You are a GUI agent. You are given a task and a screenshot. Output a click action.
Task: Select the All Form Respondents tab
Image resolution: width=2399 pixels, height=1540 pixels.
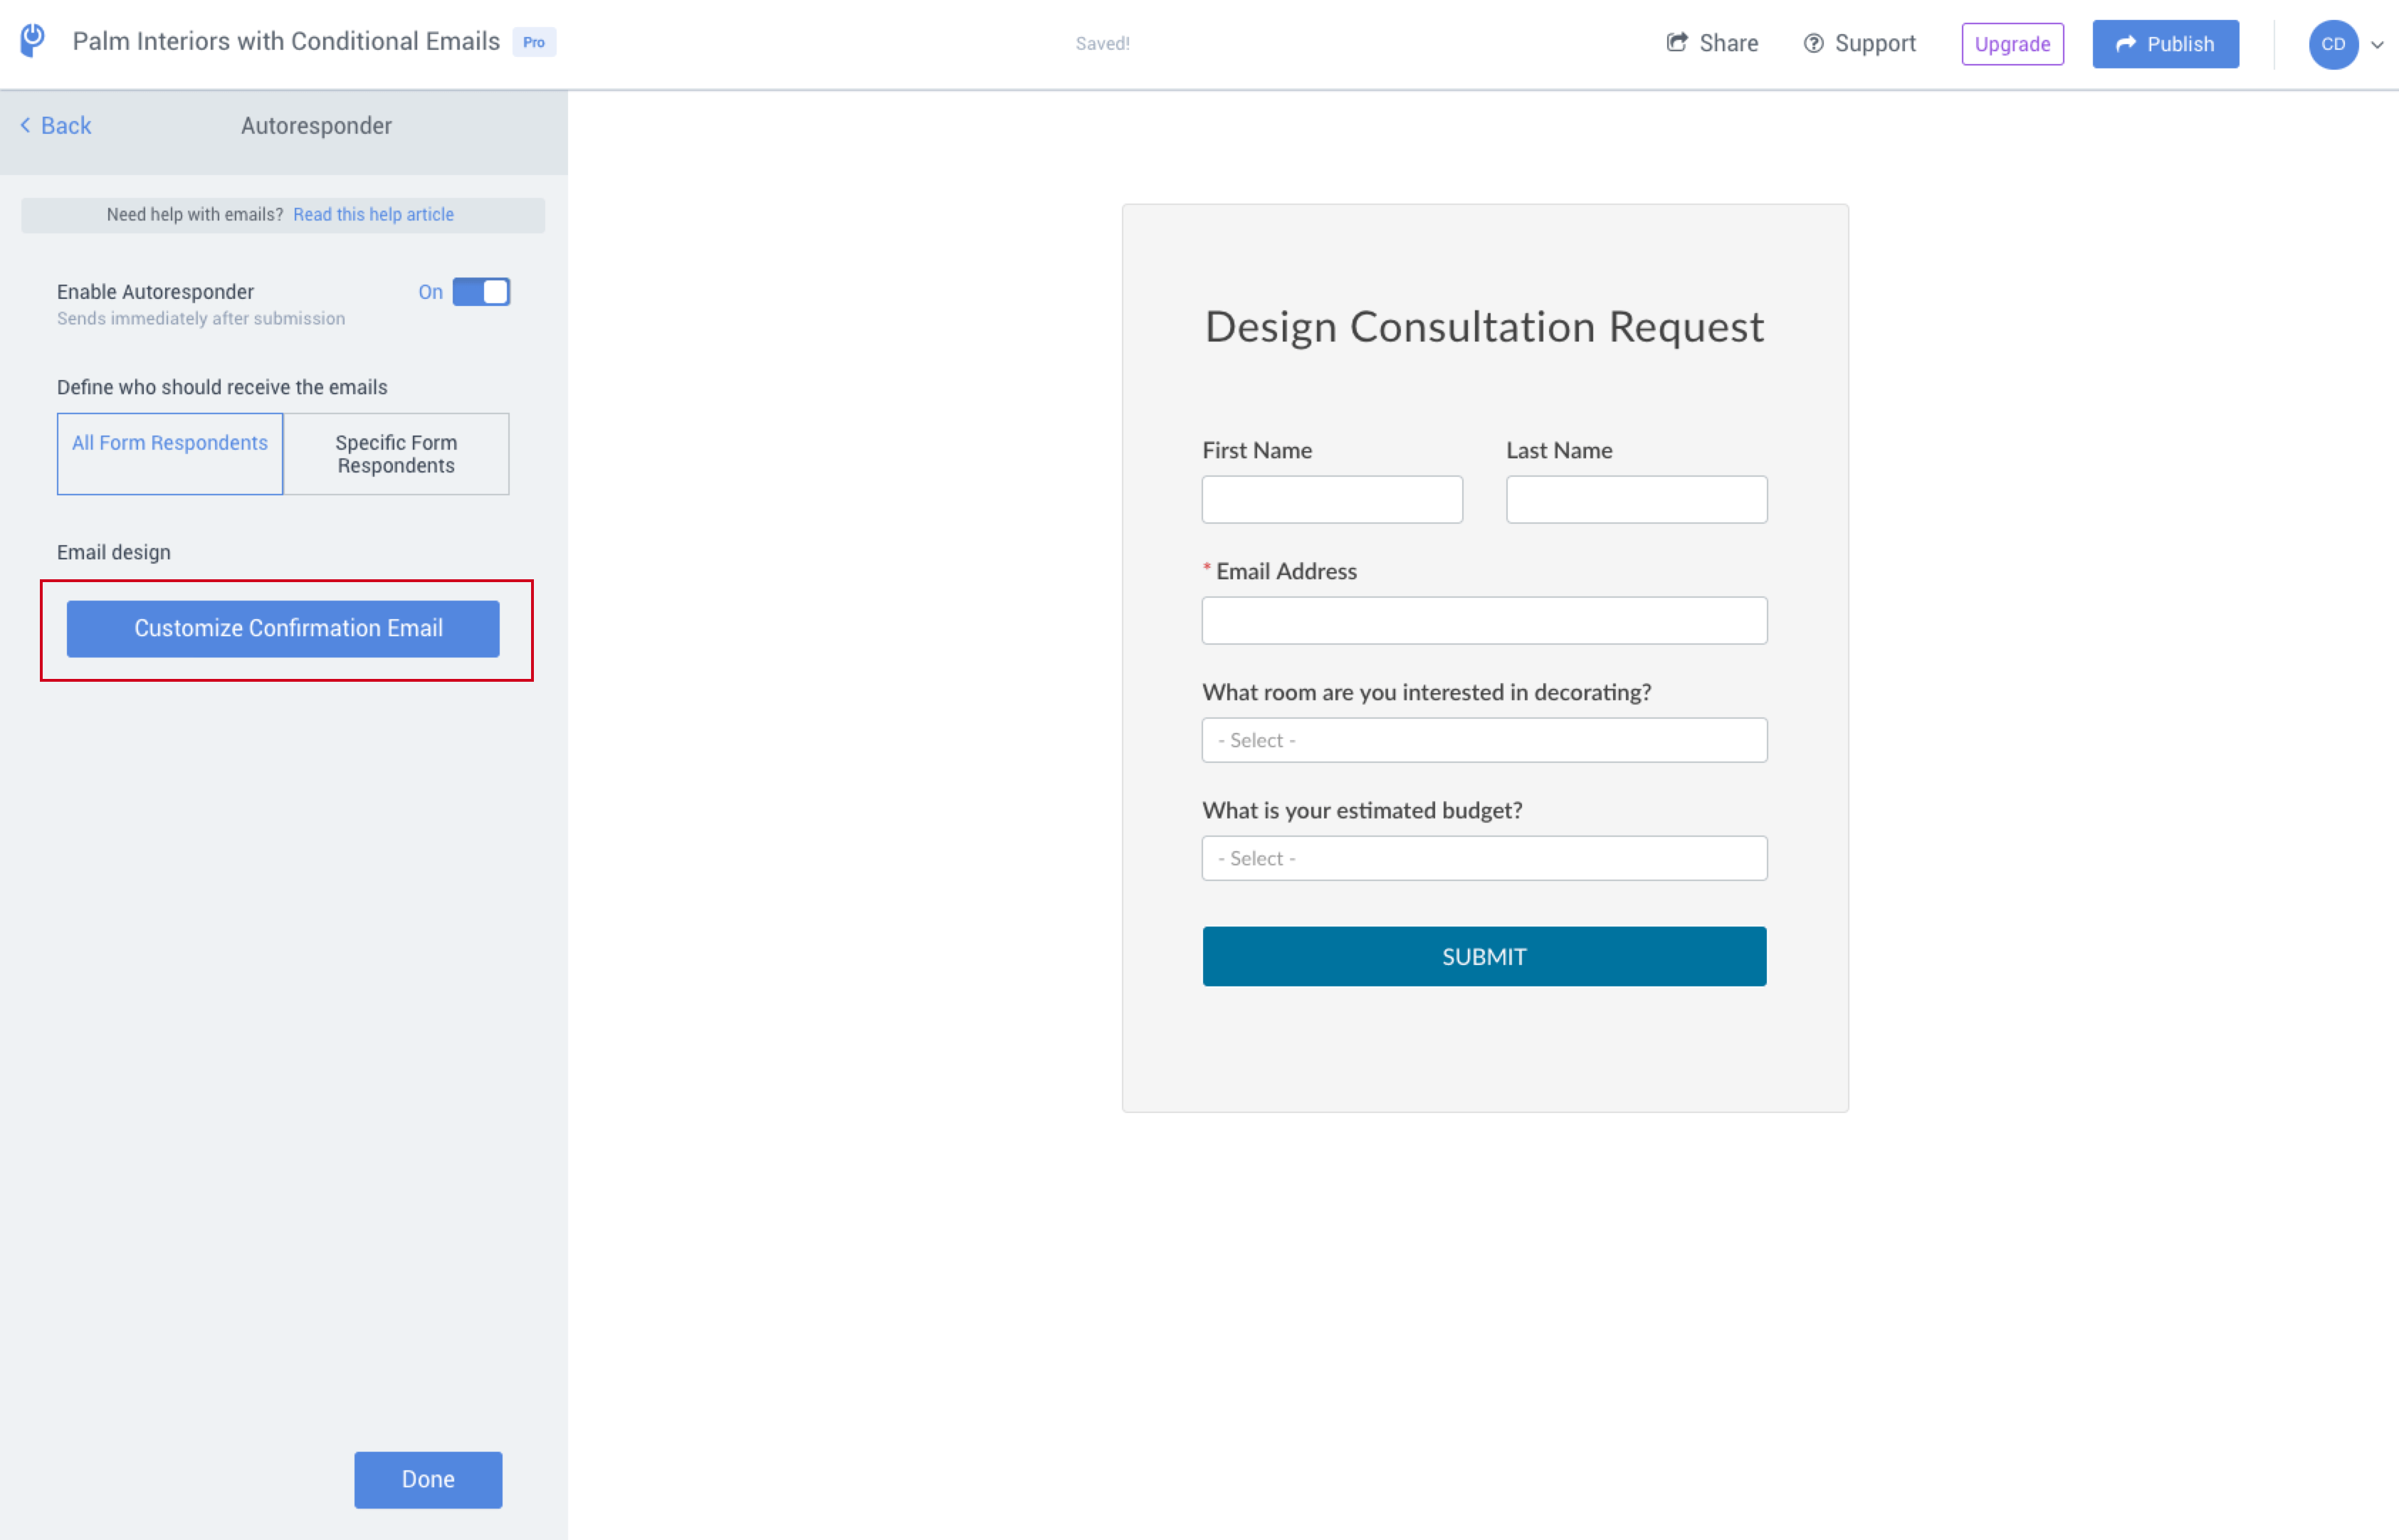(x=170, y=442)
